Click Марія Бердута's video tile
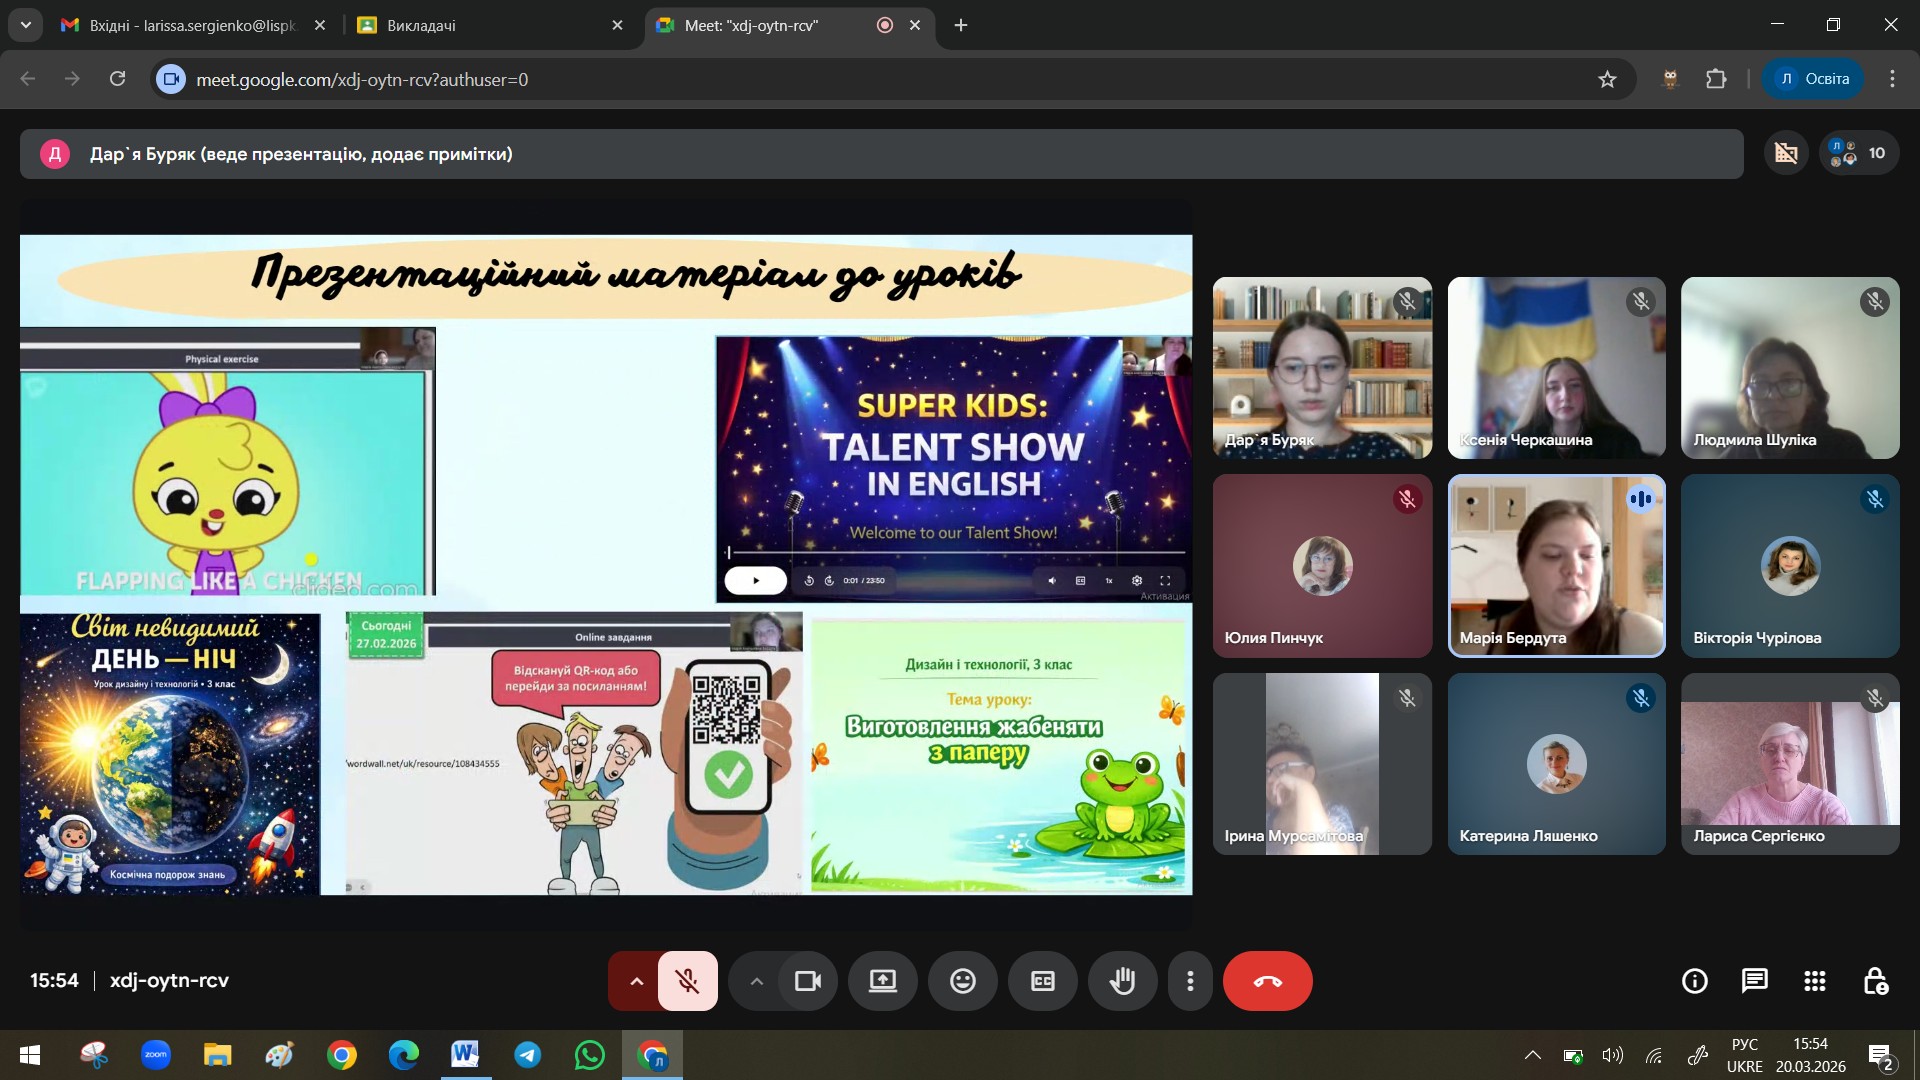The height and width of the screenshot is (1080, 1920). (1556, 565)
